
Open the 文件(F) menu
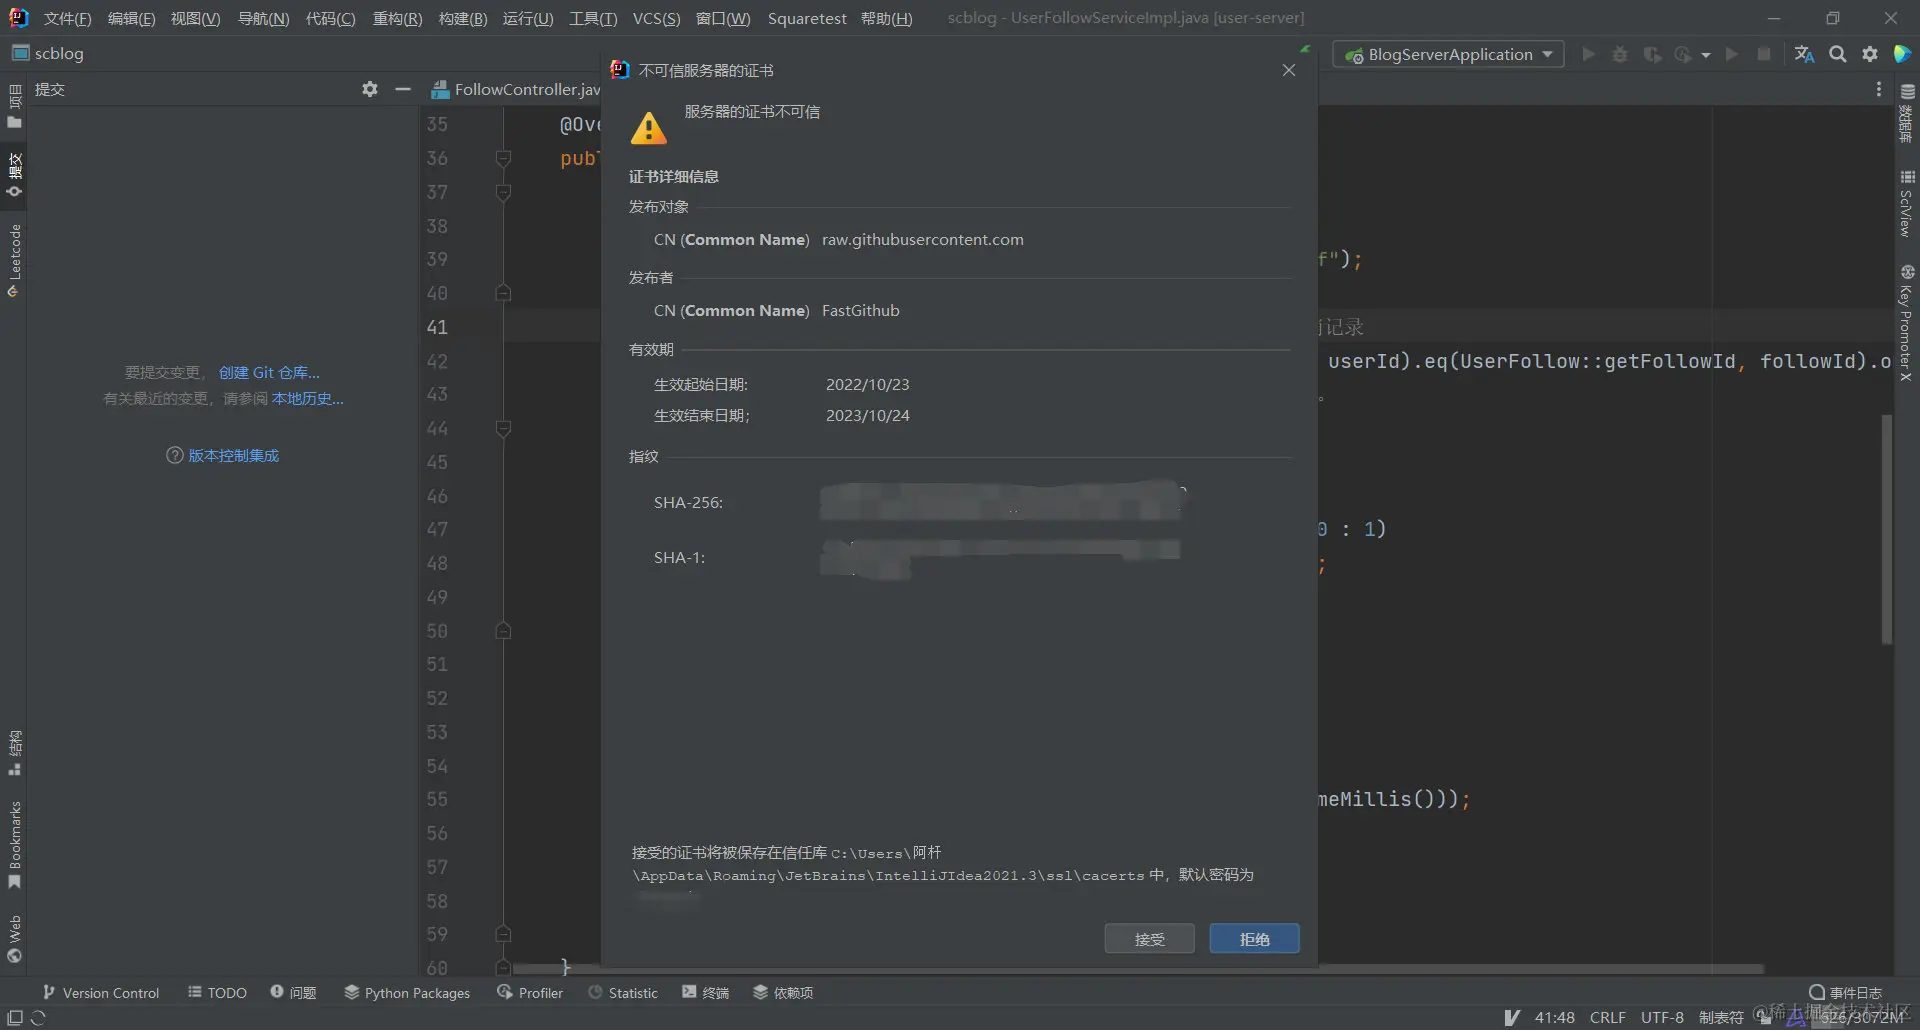click(x=68, y=18)
